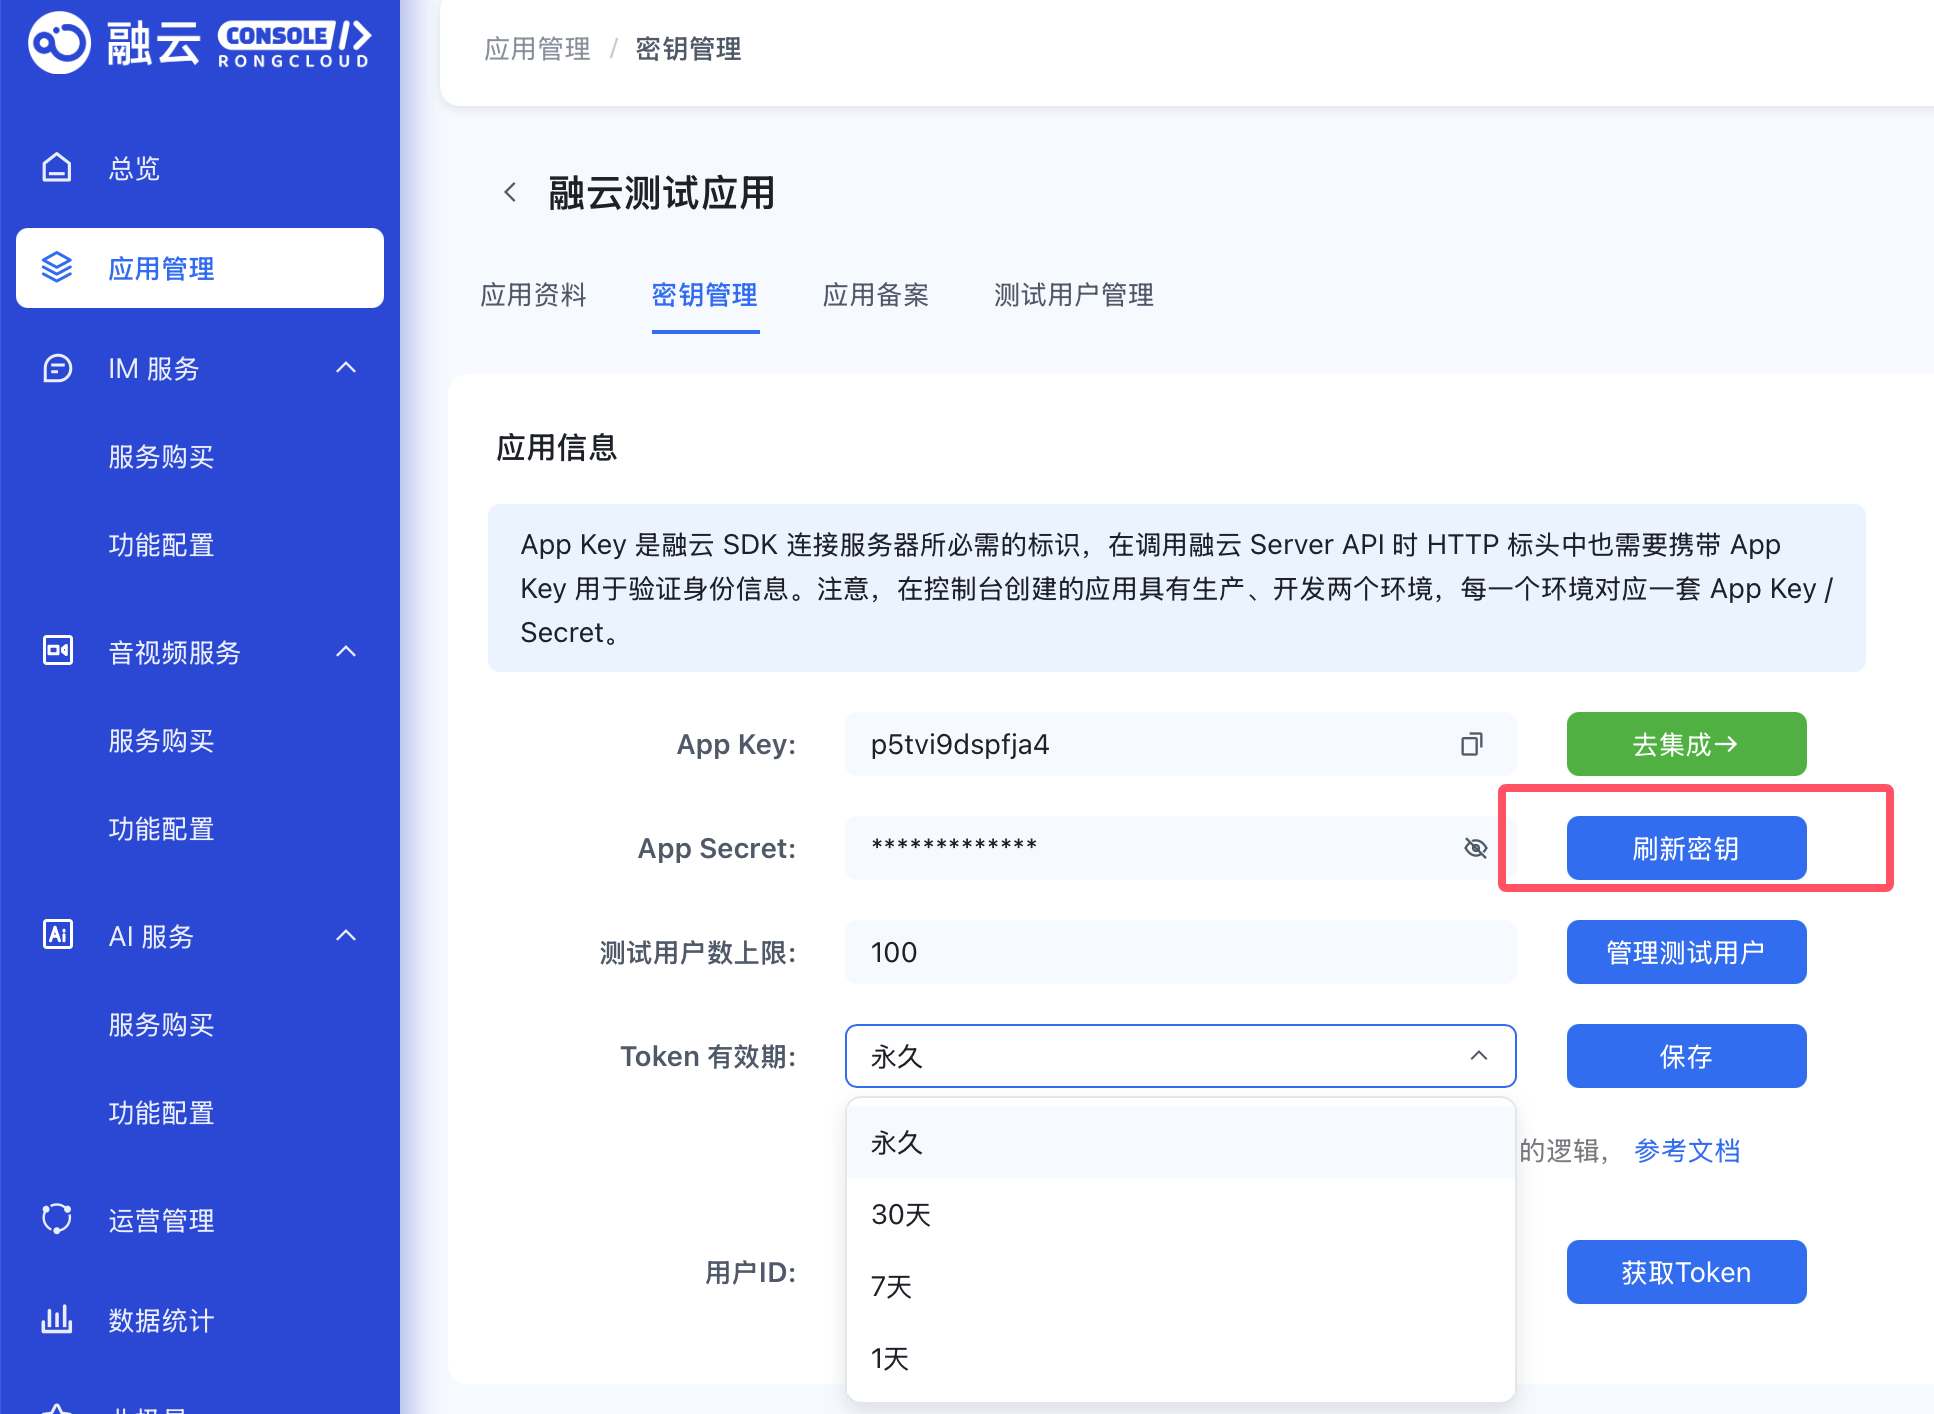Click the 数据统计 chart icon
The height and width of the screenshot is (1414, 1934).
(x=57, y=1319)
